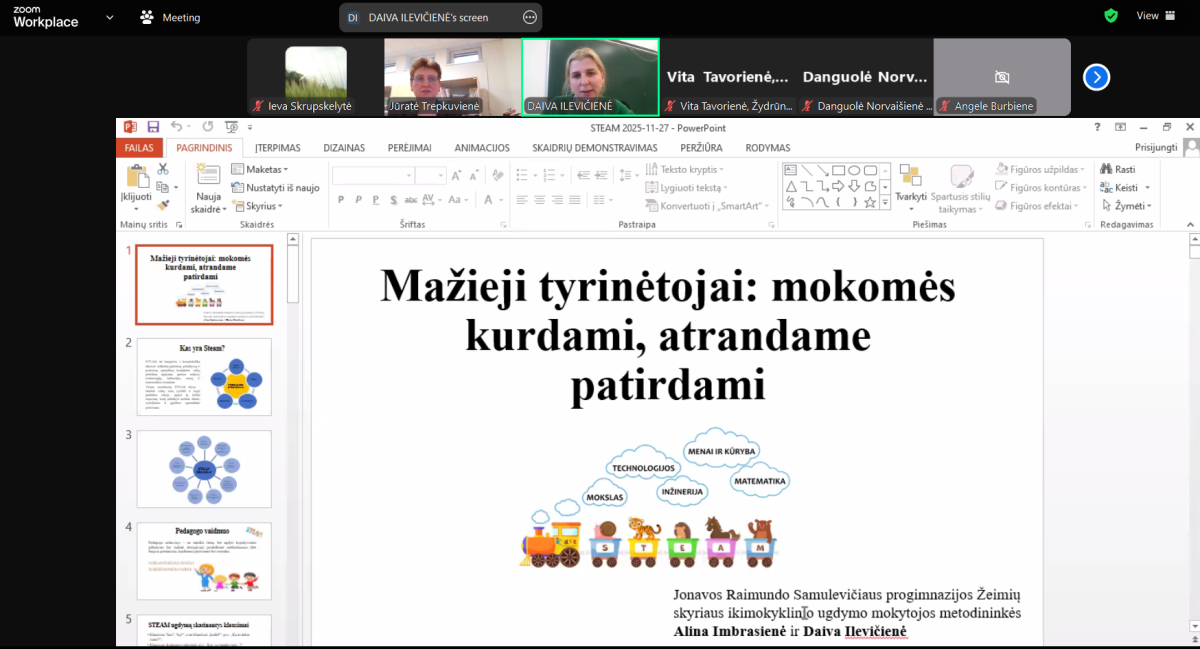The width and height of the screenshot is (1200, 649).
Task: Show next participants with blue arrow button
Action: [1096, 77]
